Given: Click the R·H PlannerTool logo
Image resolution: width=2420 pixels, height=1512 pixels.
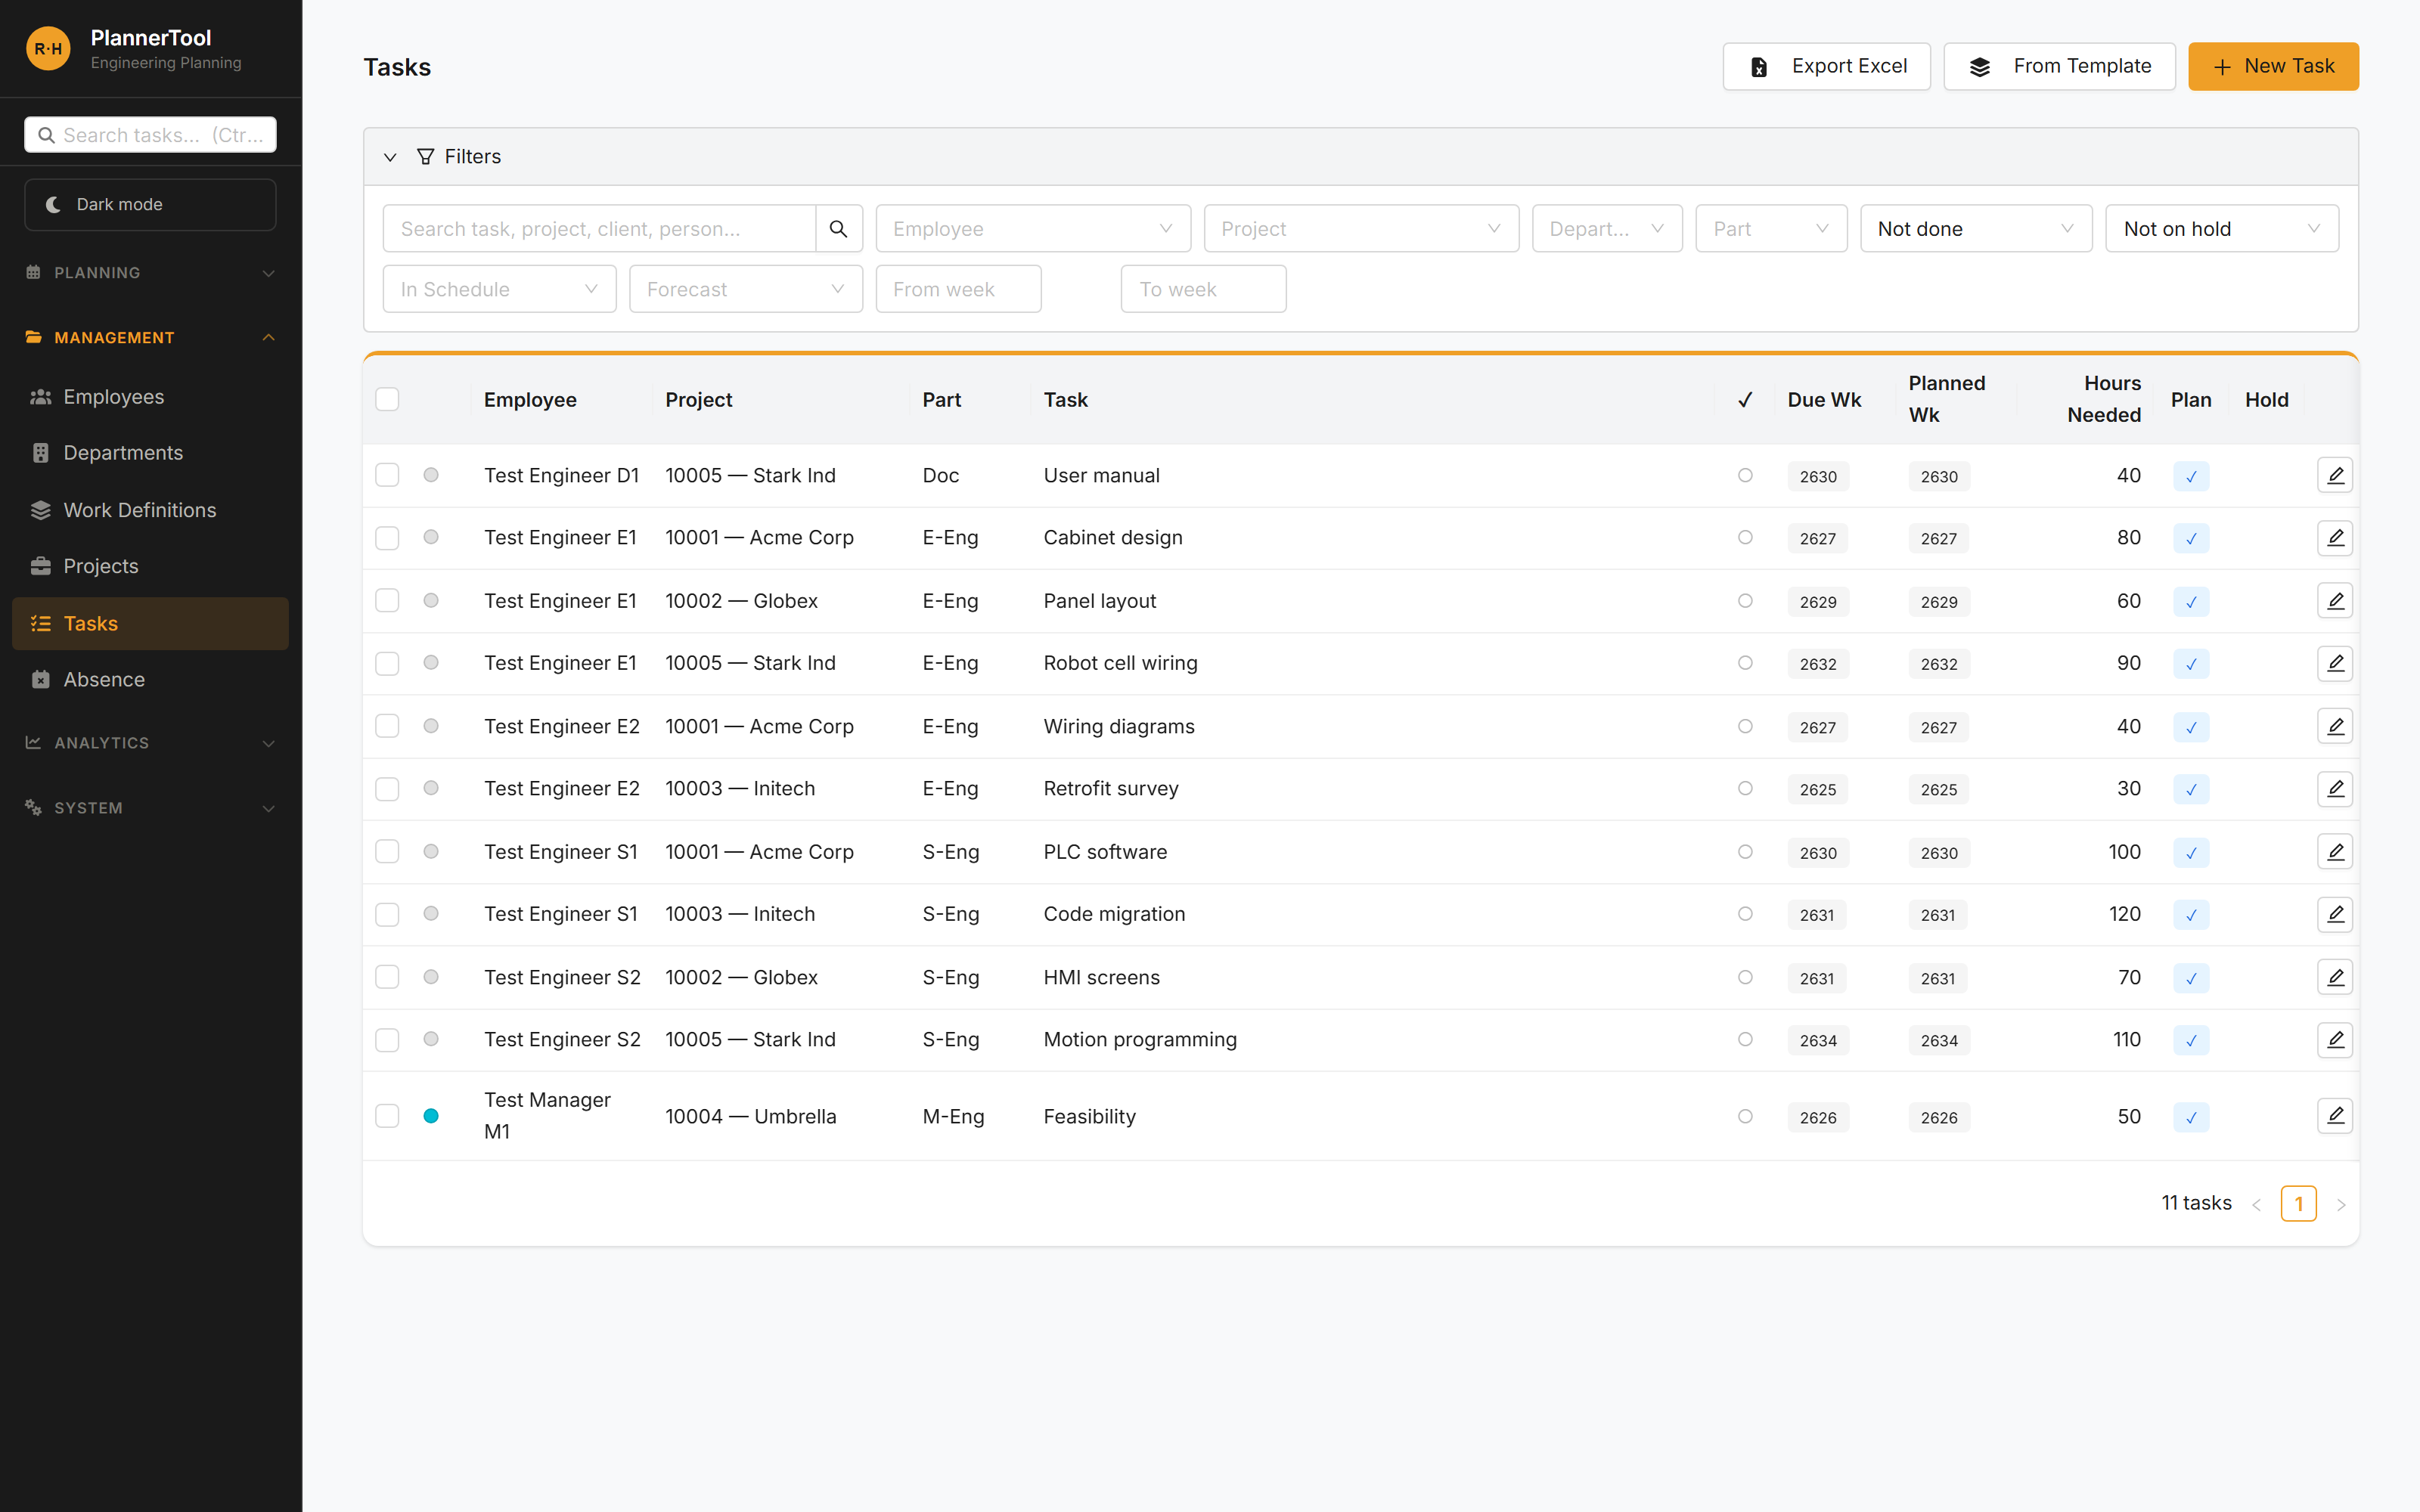Looking at the screenshot, I should 48,49.
